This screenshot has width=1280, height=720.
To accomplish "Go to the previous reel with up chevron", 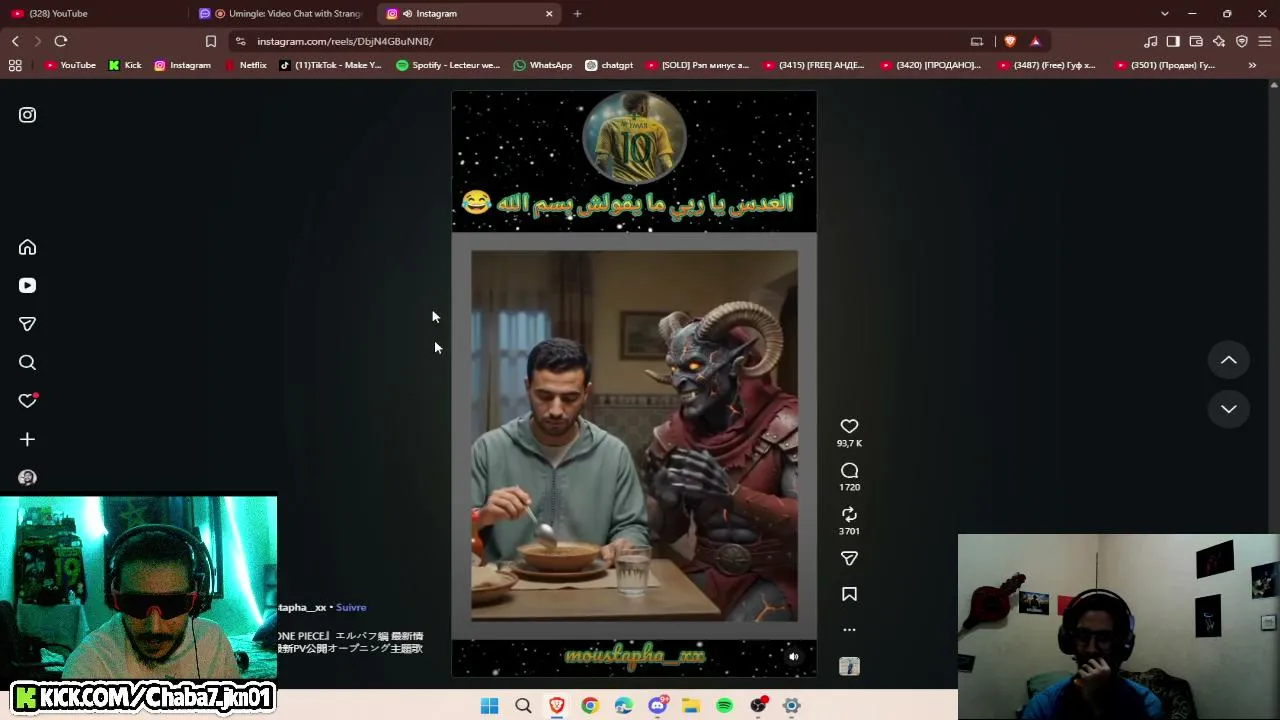I will point(1229,360).
